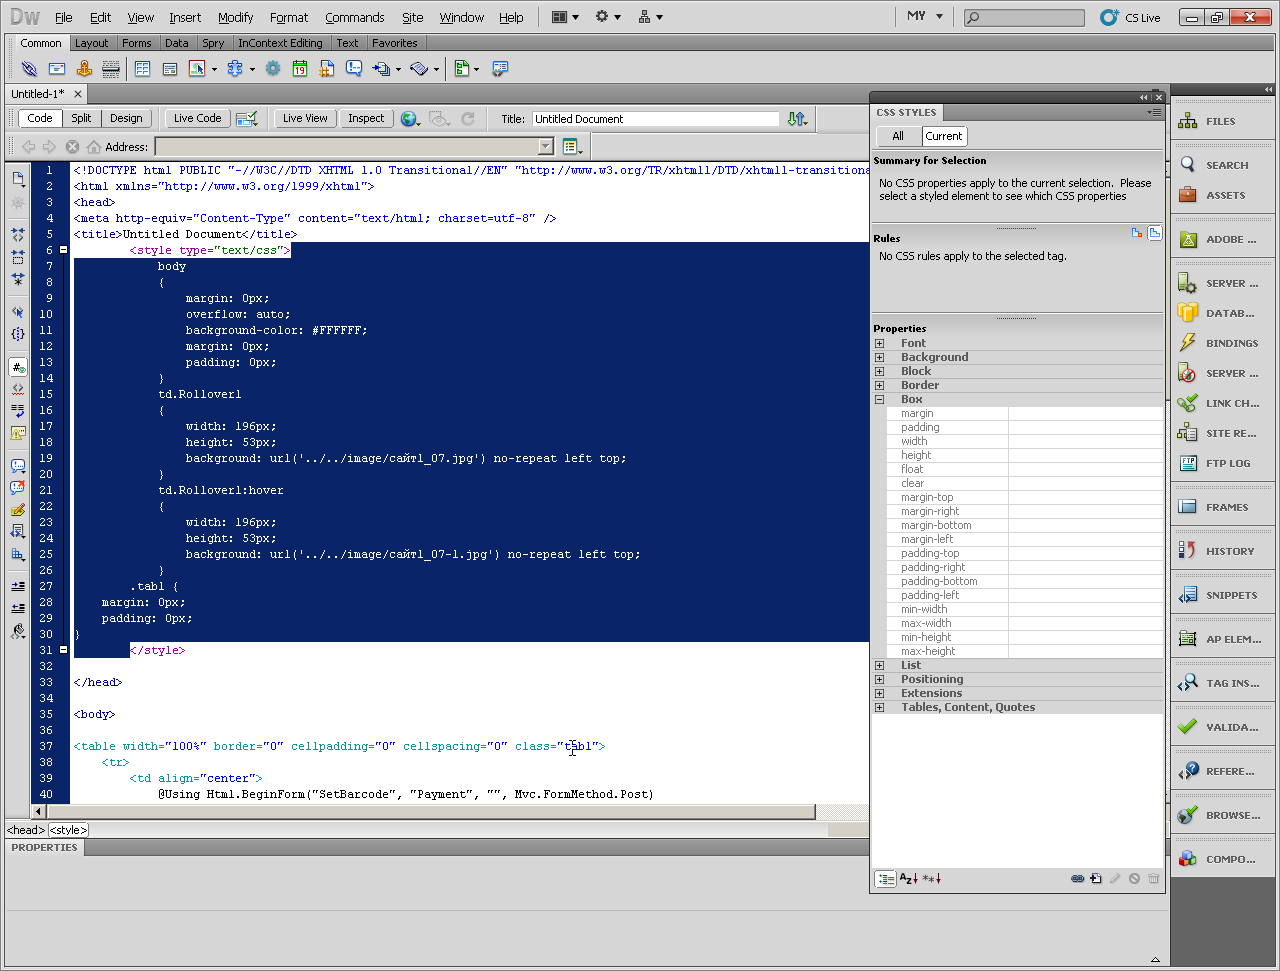The image size is (1280, 972).
Task: Click the Show Category View button
Action: click(x=886, y=879)
